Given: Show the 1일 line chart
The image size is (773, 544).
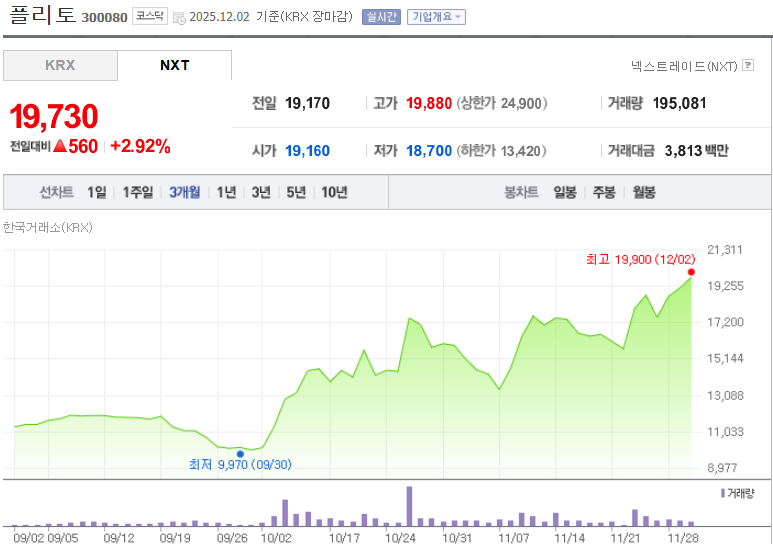Looking at the screenshot, I should coord(97,192).
